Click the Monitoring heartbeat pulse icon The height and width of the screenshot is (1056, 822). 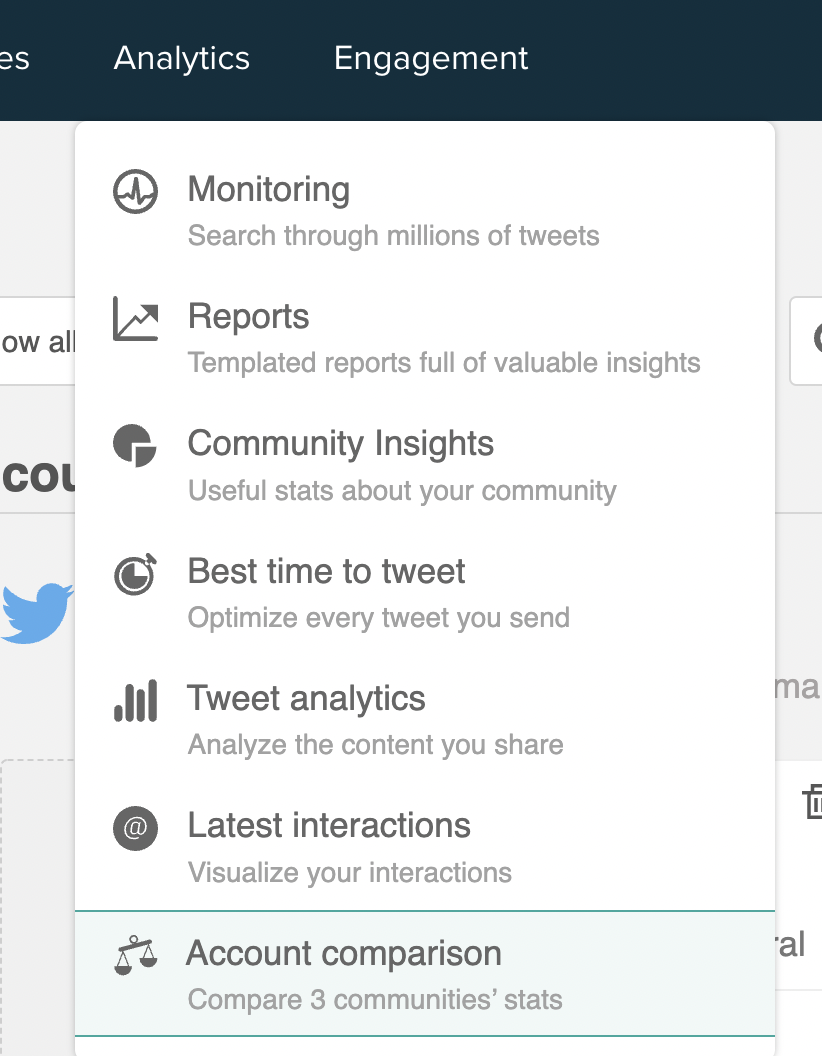tap(135, 192)
